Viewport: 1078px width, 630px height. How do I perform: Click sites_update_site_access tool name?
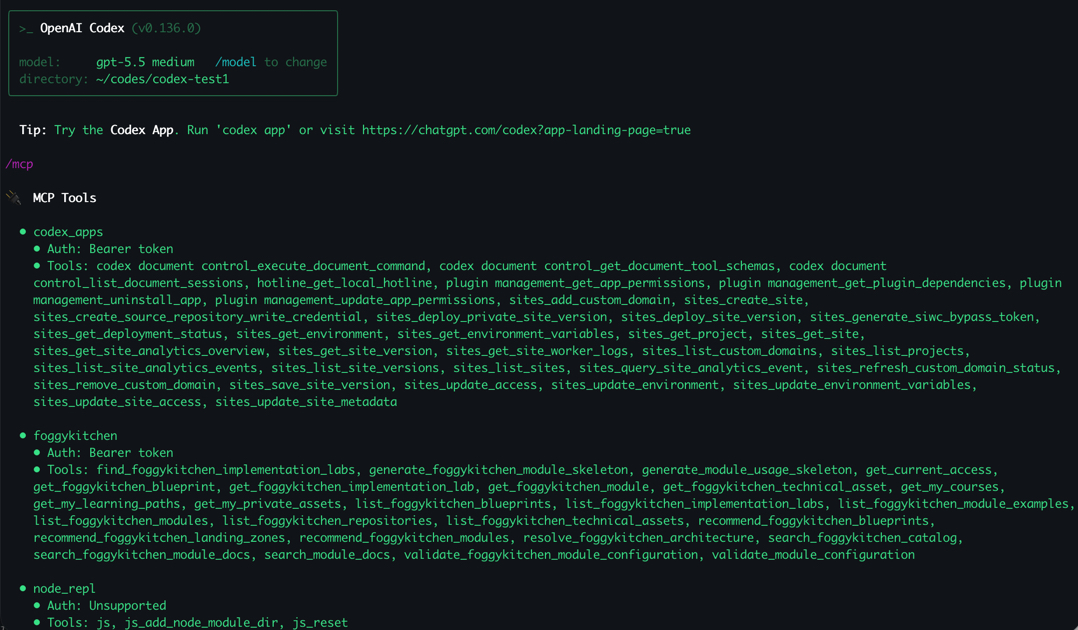pos(117,402)
